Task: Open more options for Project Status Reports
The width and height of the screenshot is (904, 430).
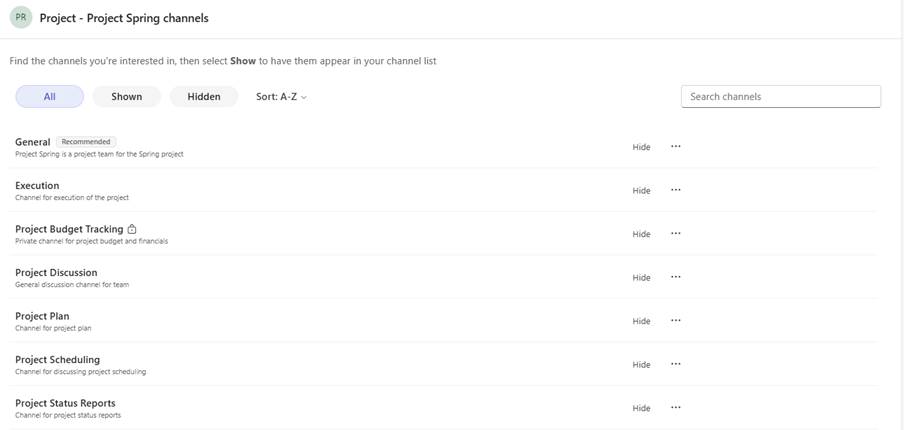Action: pos(676,408)
